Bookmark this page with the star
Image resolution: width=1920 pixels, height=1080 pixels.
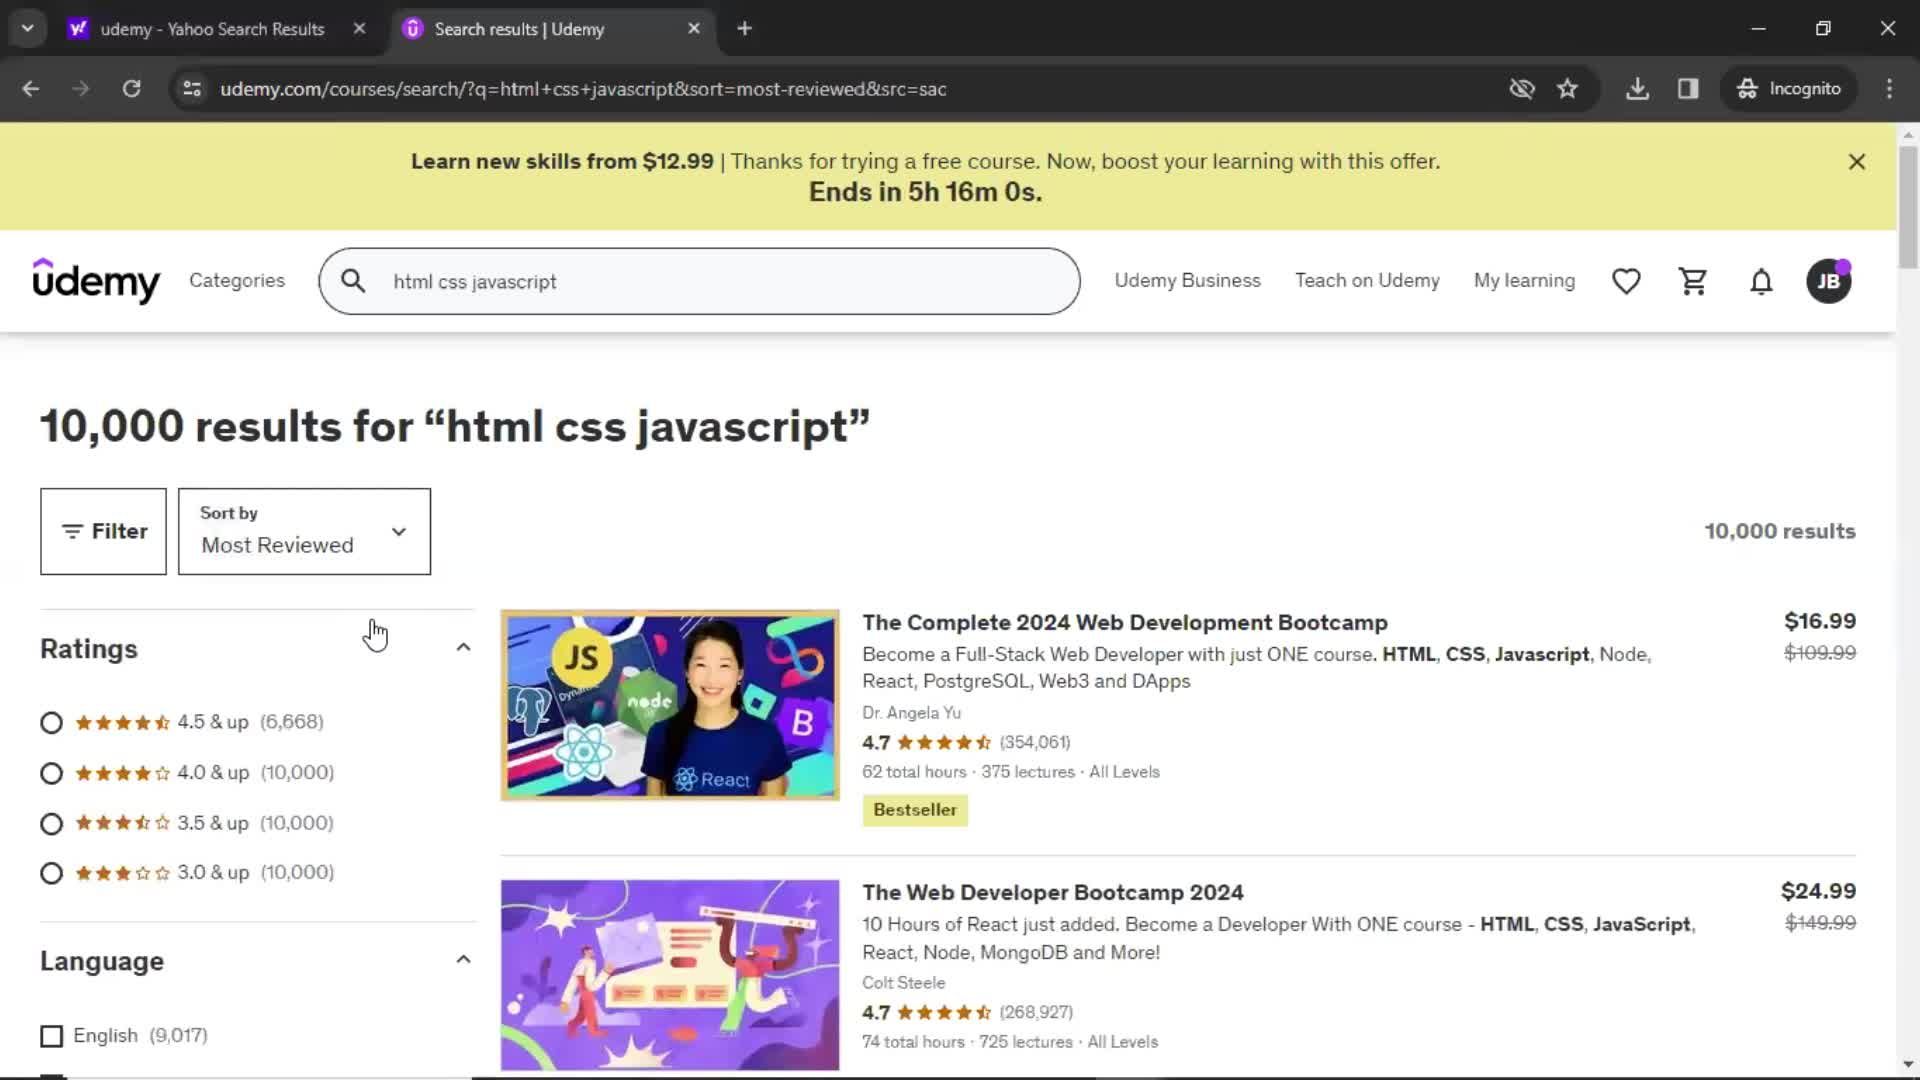coord(1567,89)
